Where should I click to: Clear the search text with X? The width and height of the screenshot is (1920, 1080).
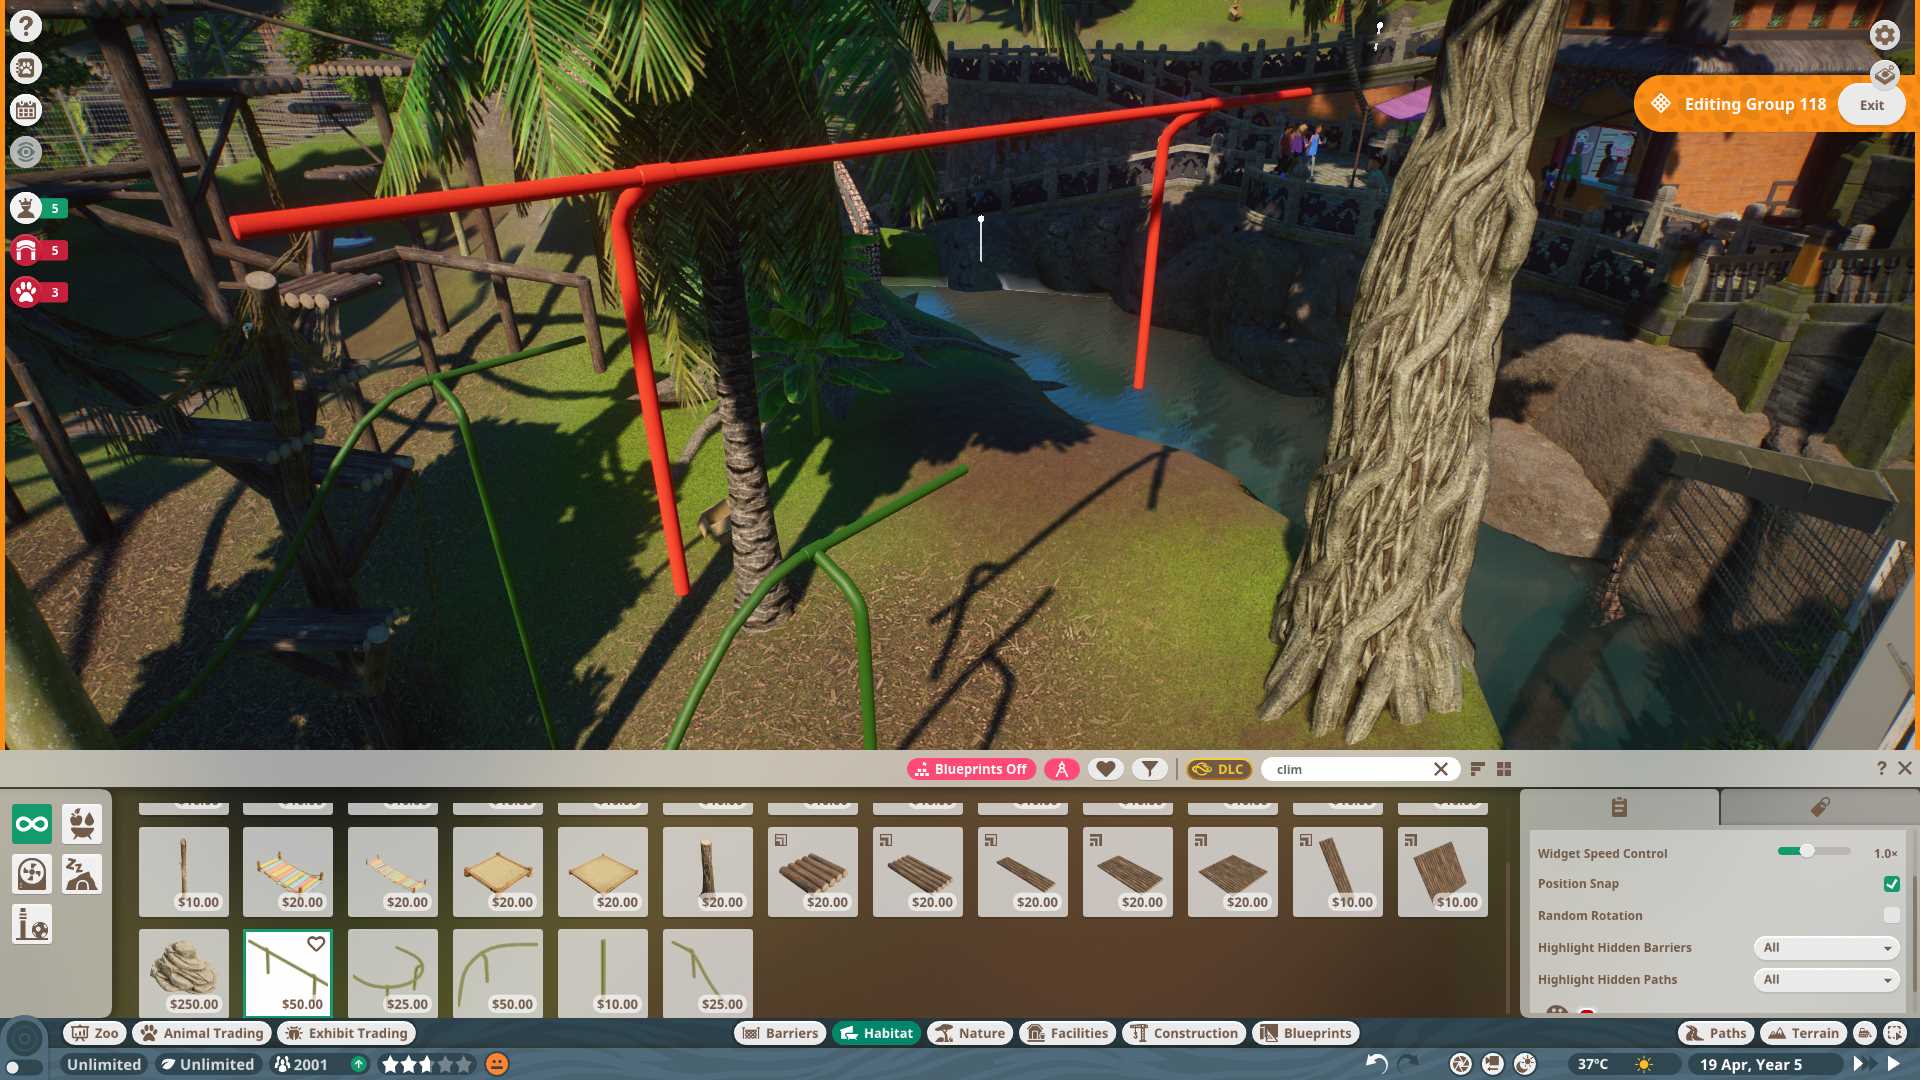click(1440, 769)
